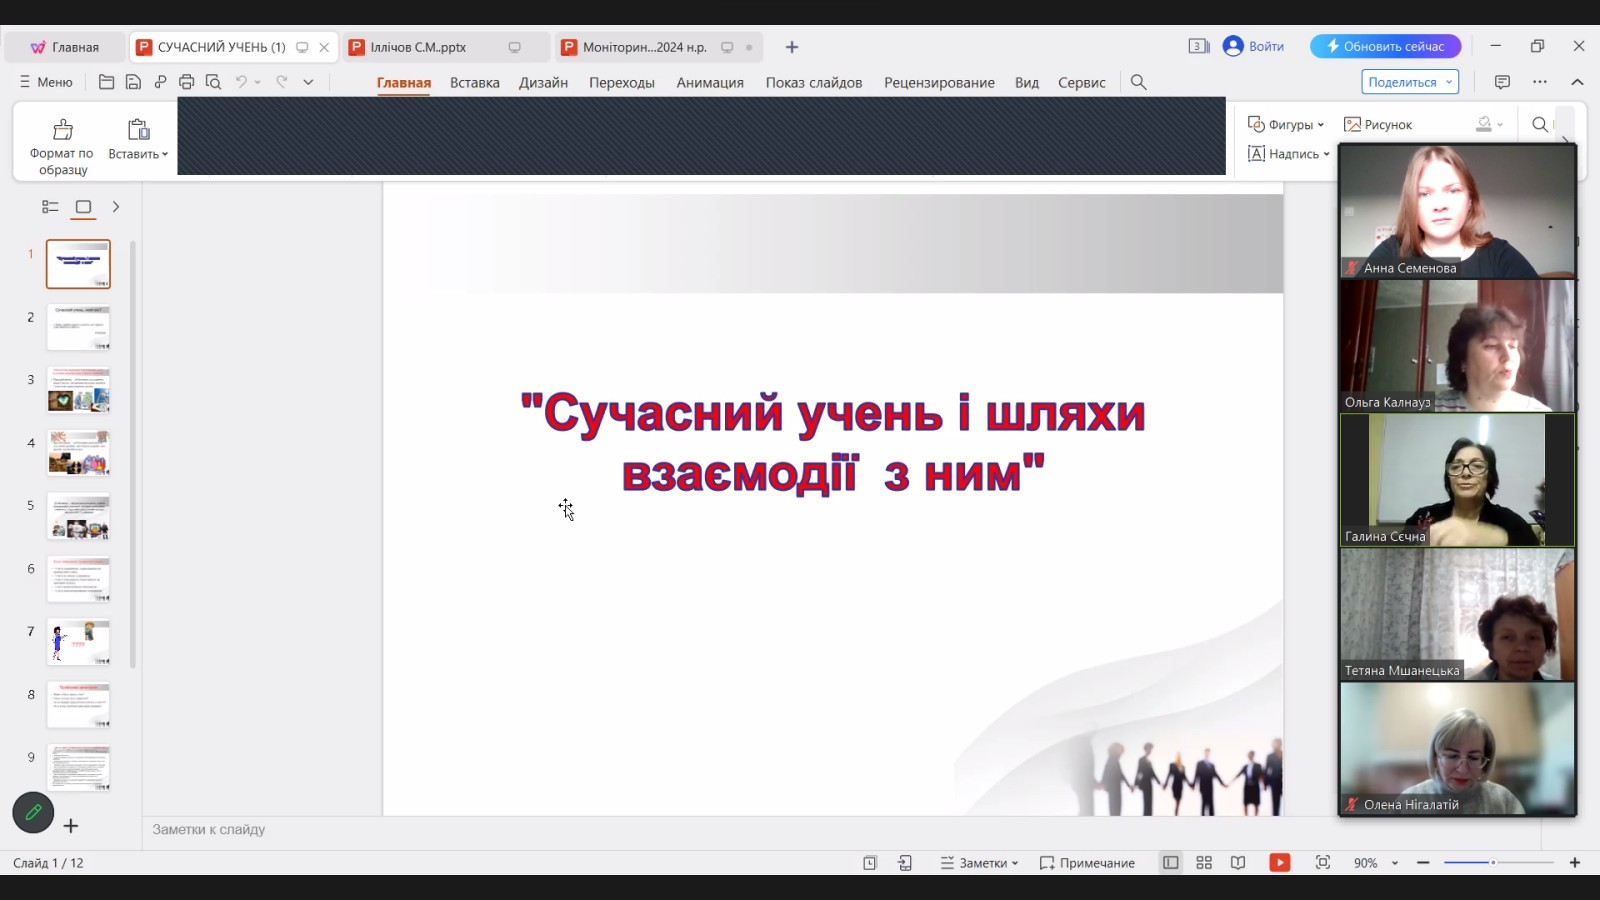
Task: Click the window count icon showing 3
Action: pyautogui.click(x=1199, y=46)
